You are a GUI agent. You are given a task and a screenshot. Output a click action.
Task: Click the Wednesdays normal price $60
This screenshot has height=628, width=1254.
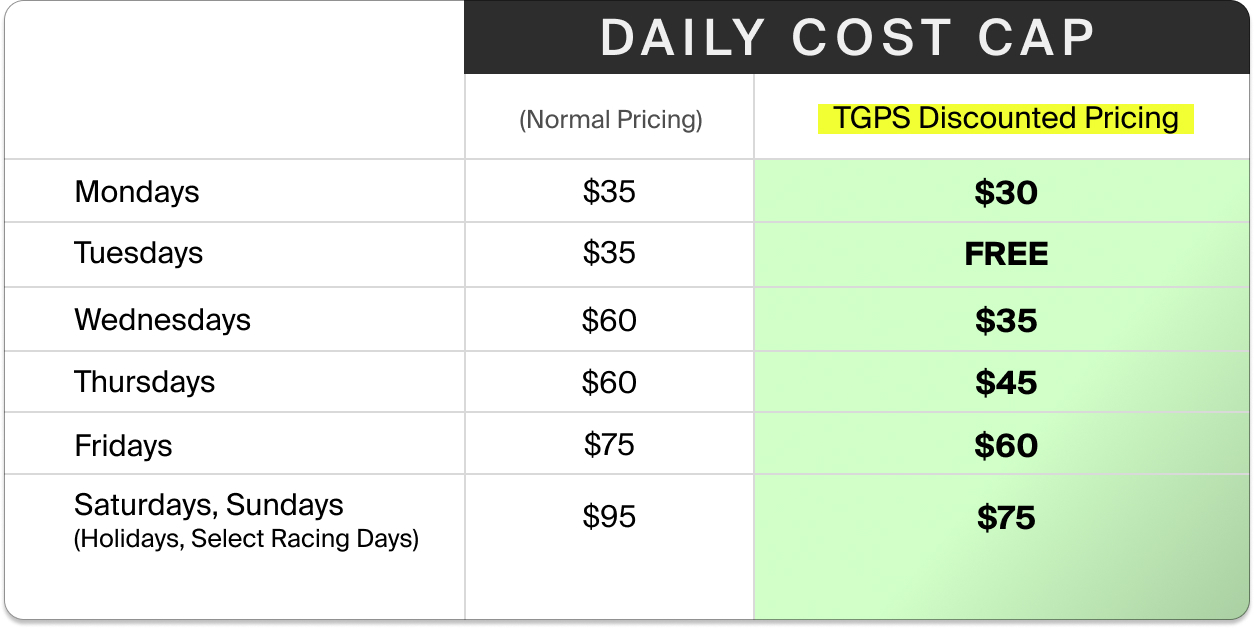click(x=609, y=320)
